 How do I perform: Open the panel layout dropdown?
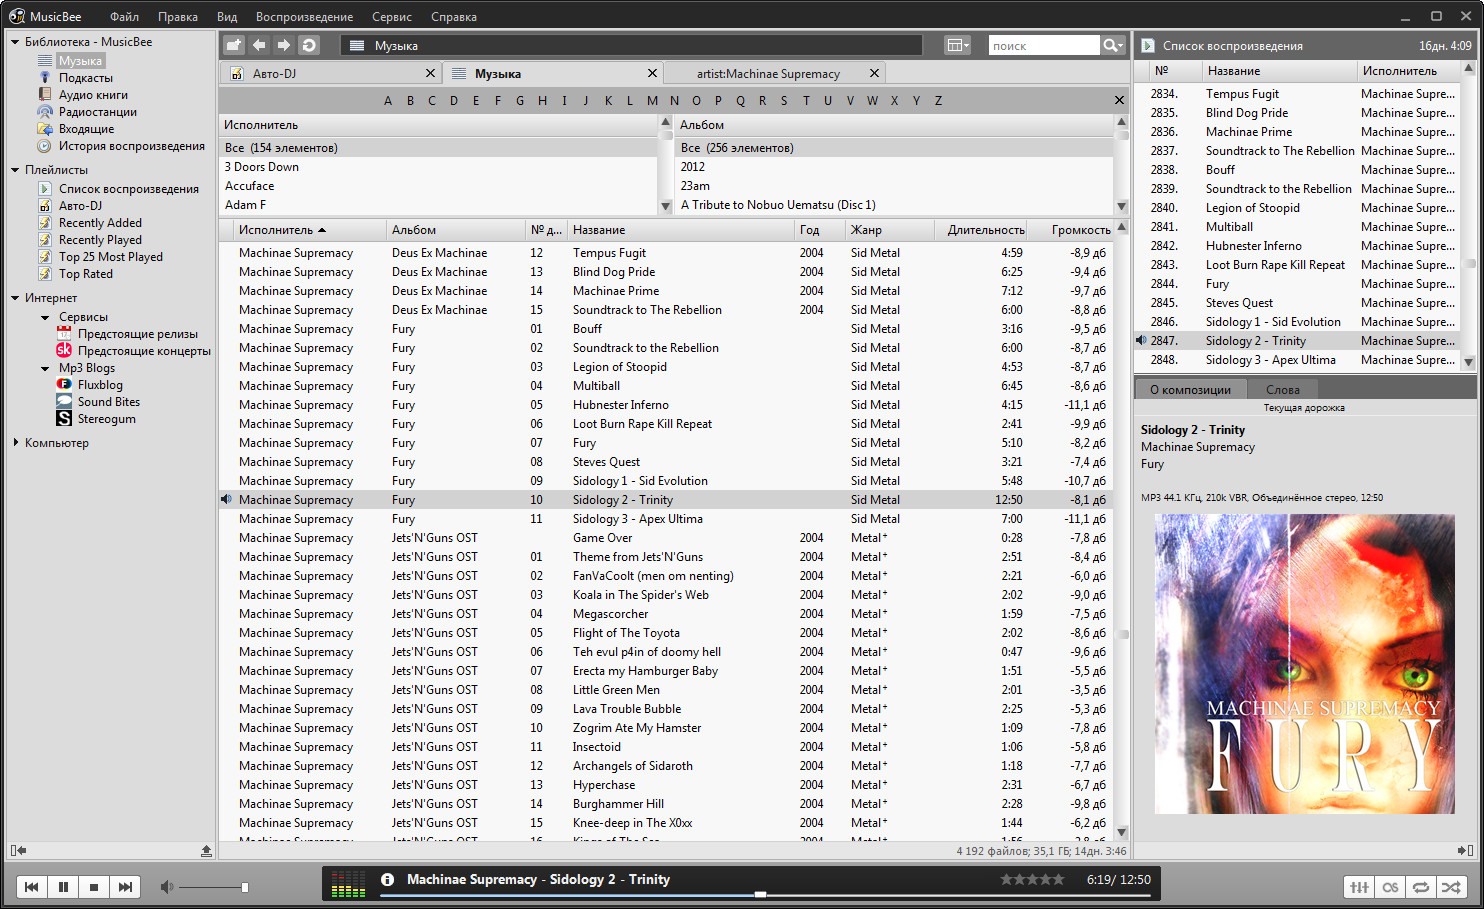(958, 45)
